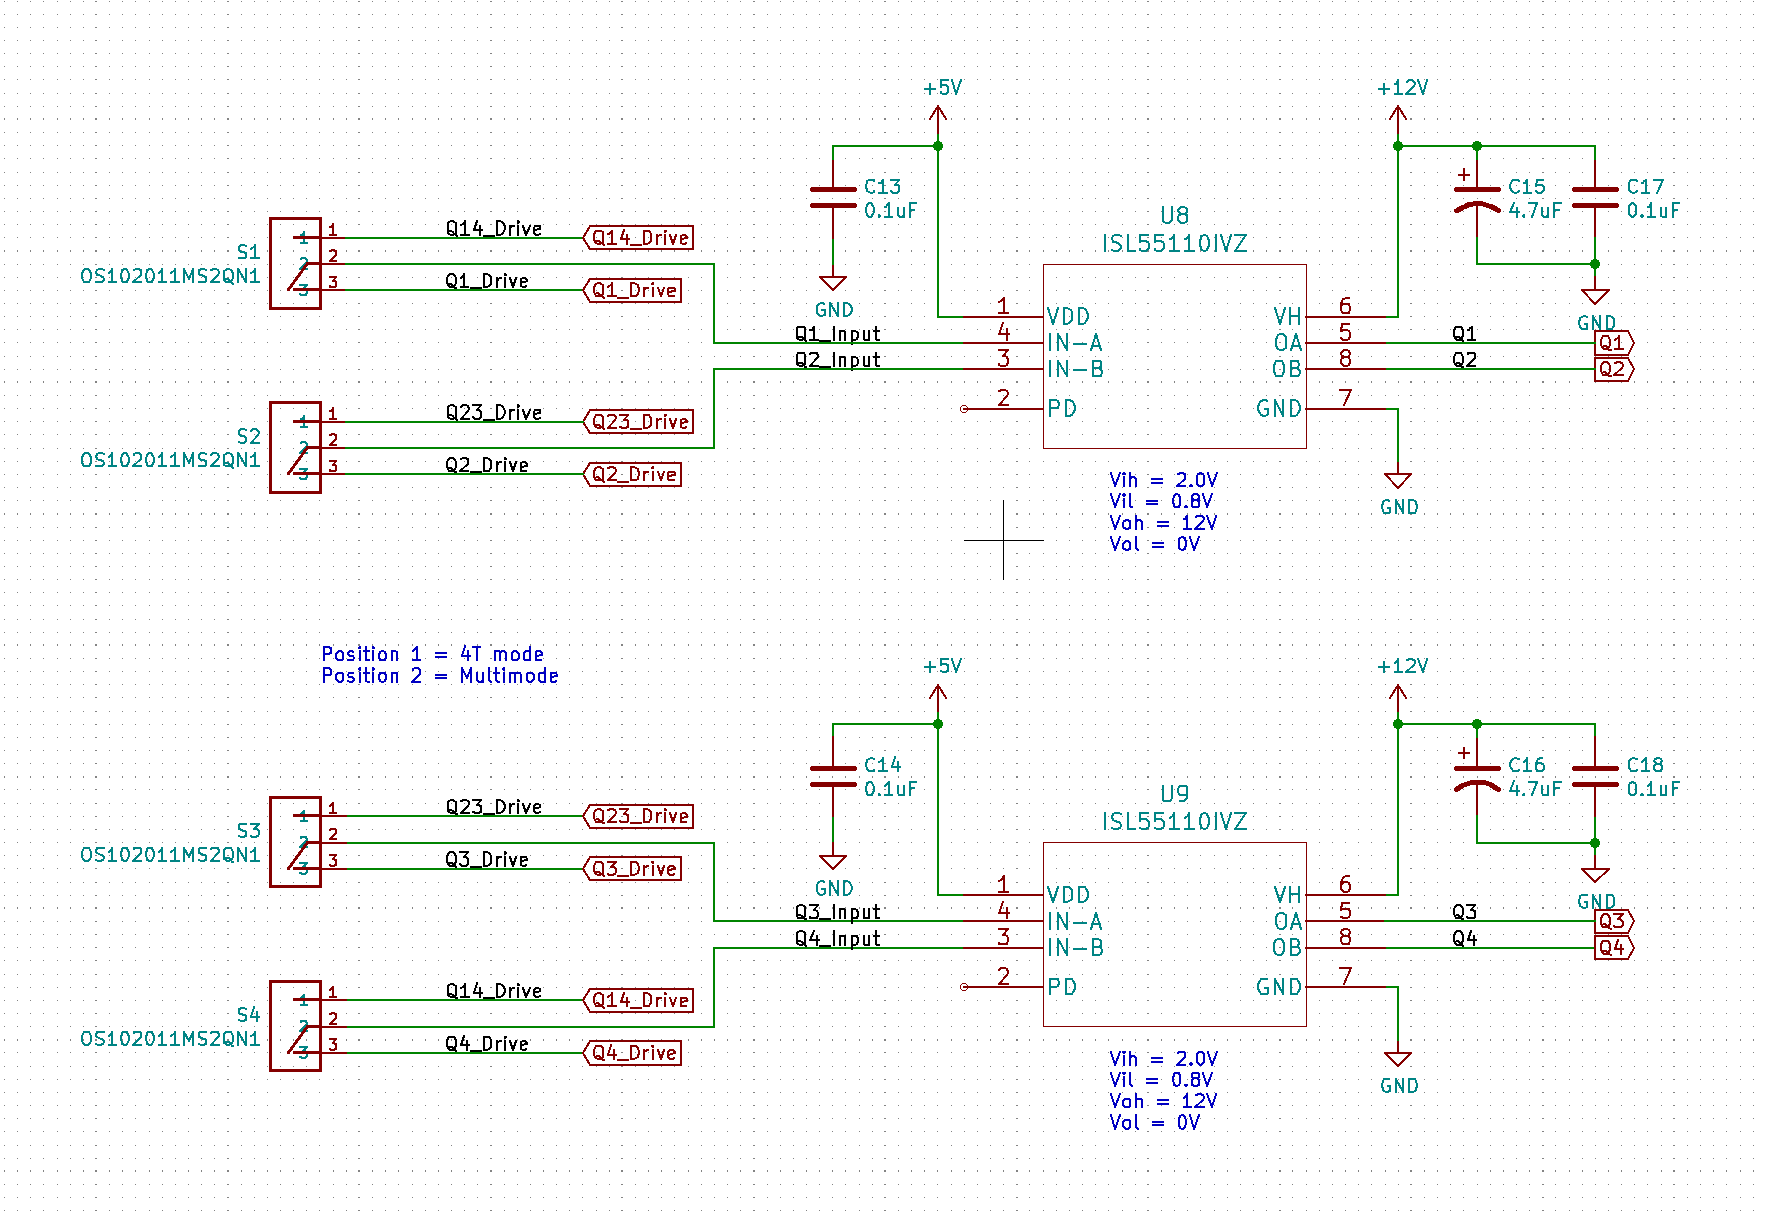The image size is (1765, 1223).
Task: Select the red Q4 output flag on U9
Action: coord(1614,948)
